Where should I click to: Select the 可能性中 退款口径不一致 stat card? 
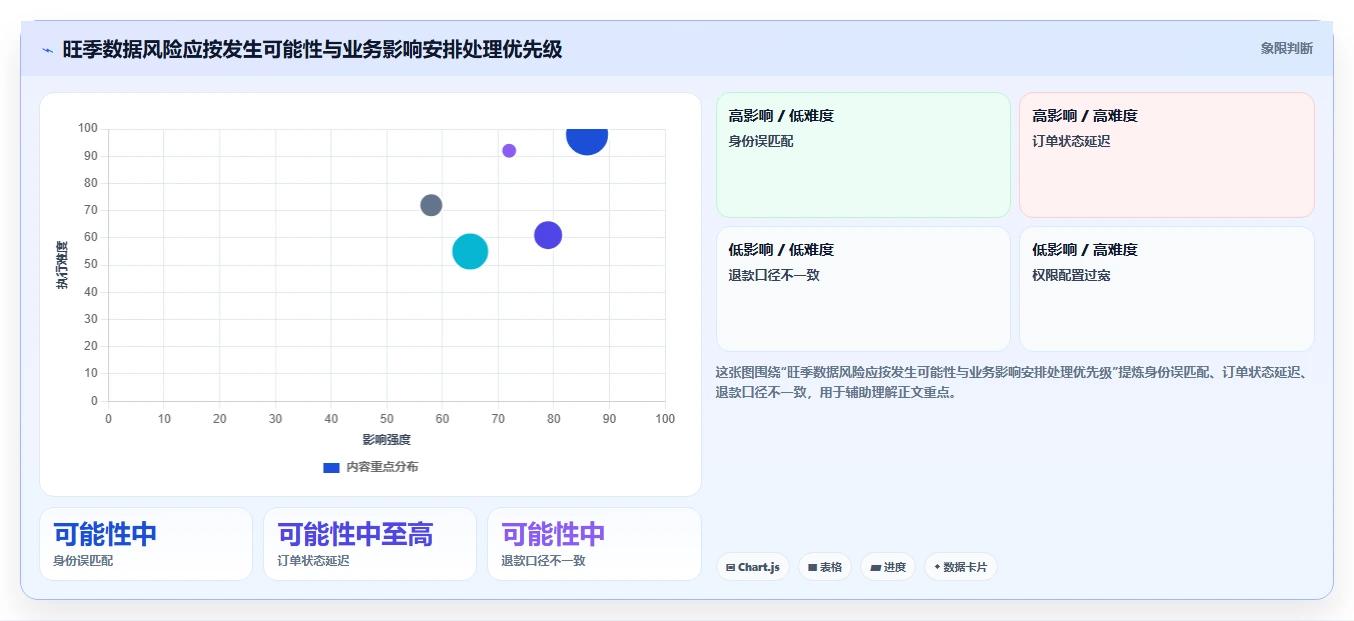[x=594, y=544]
